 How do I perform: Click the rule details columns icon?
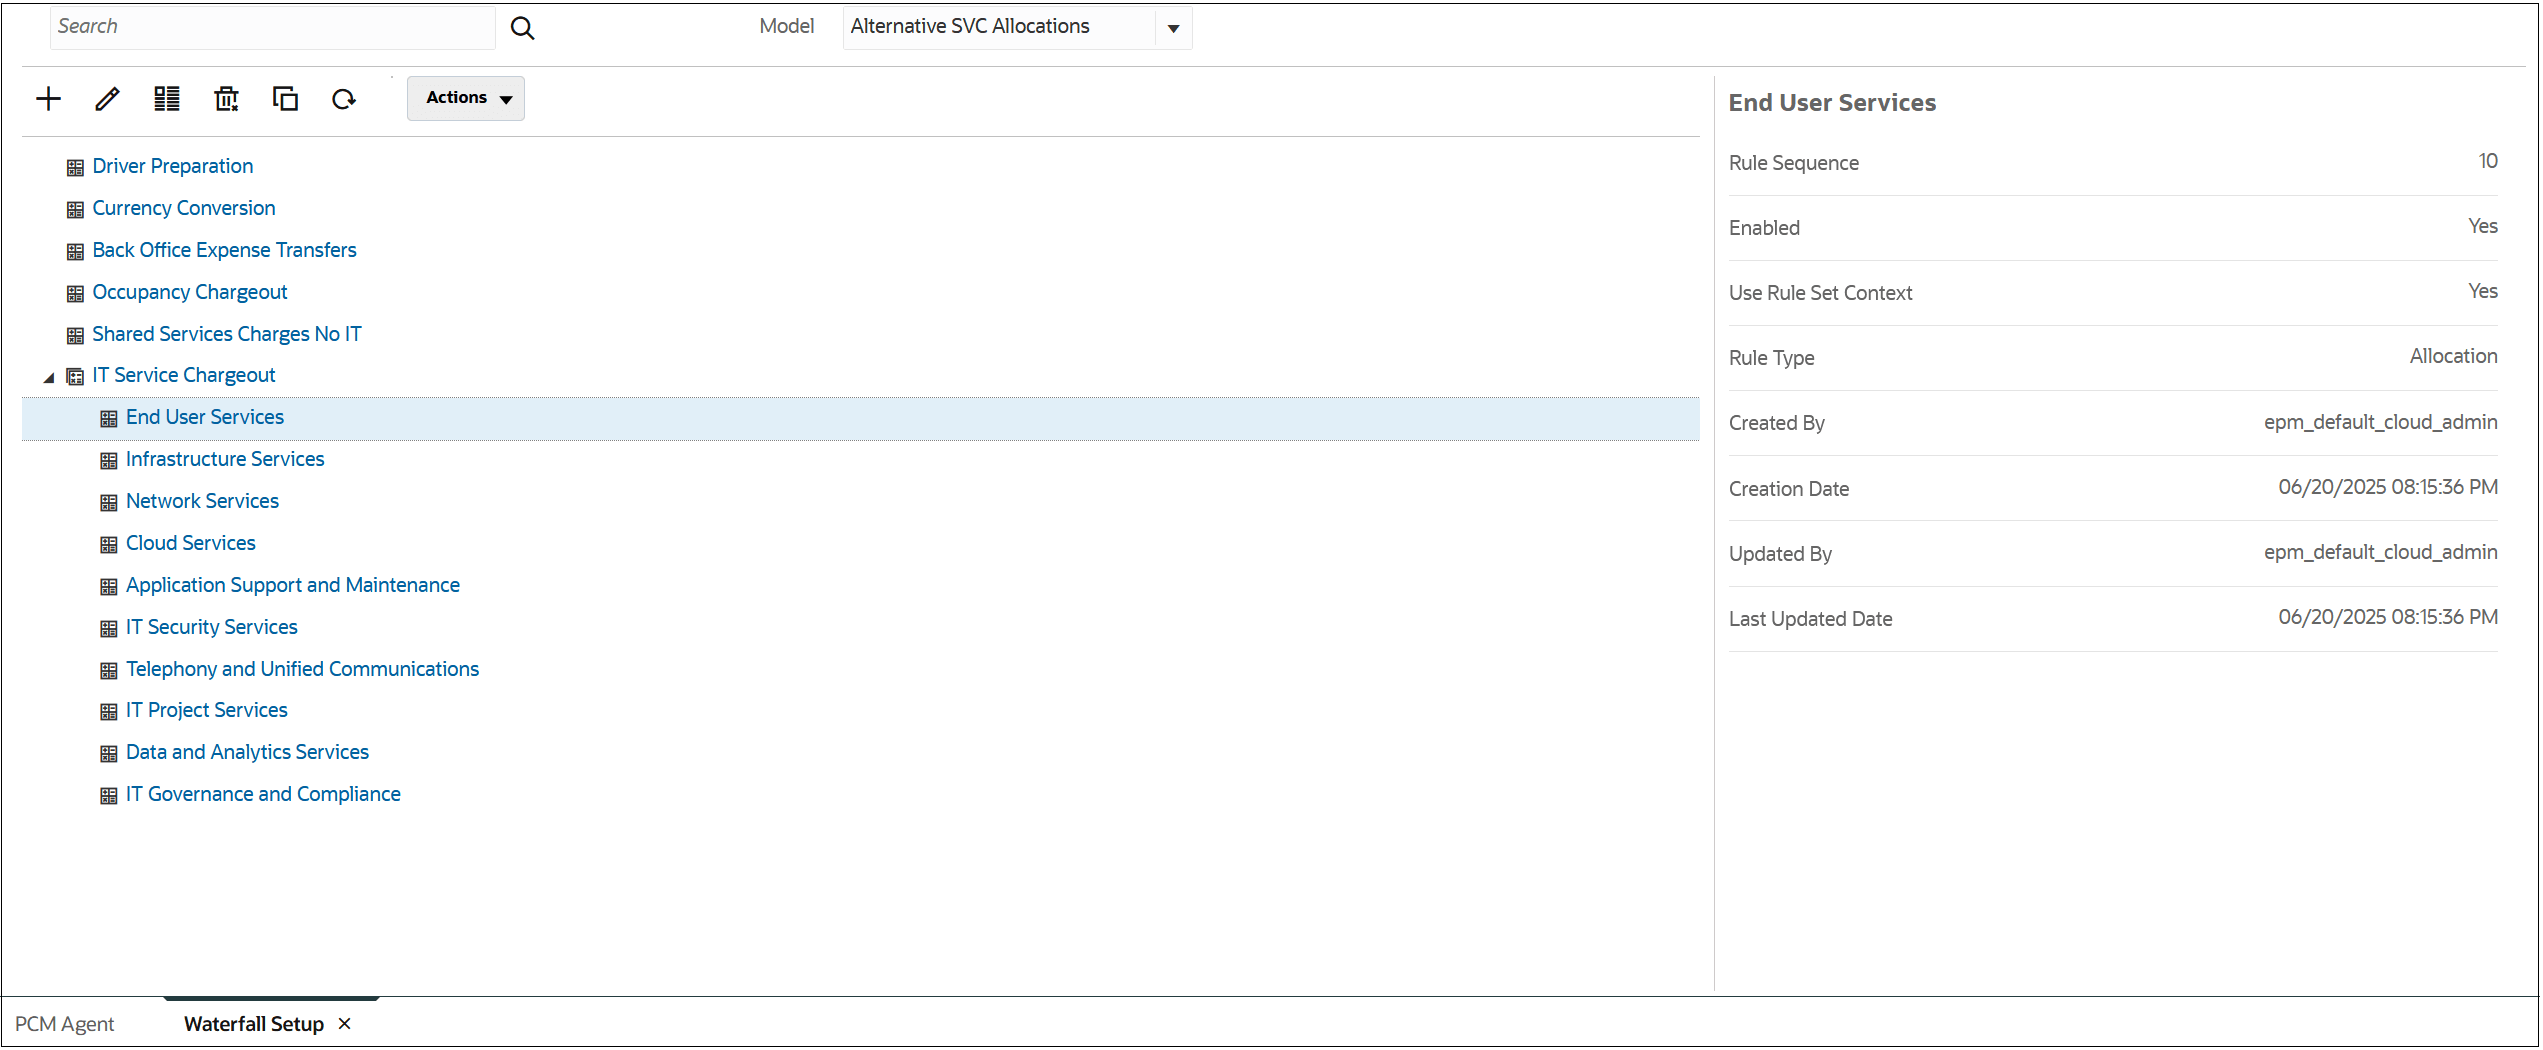pos(166,98)
